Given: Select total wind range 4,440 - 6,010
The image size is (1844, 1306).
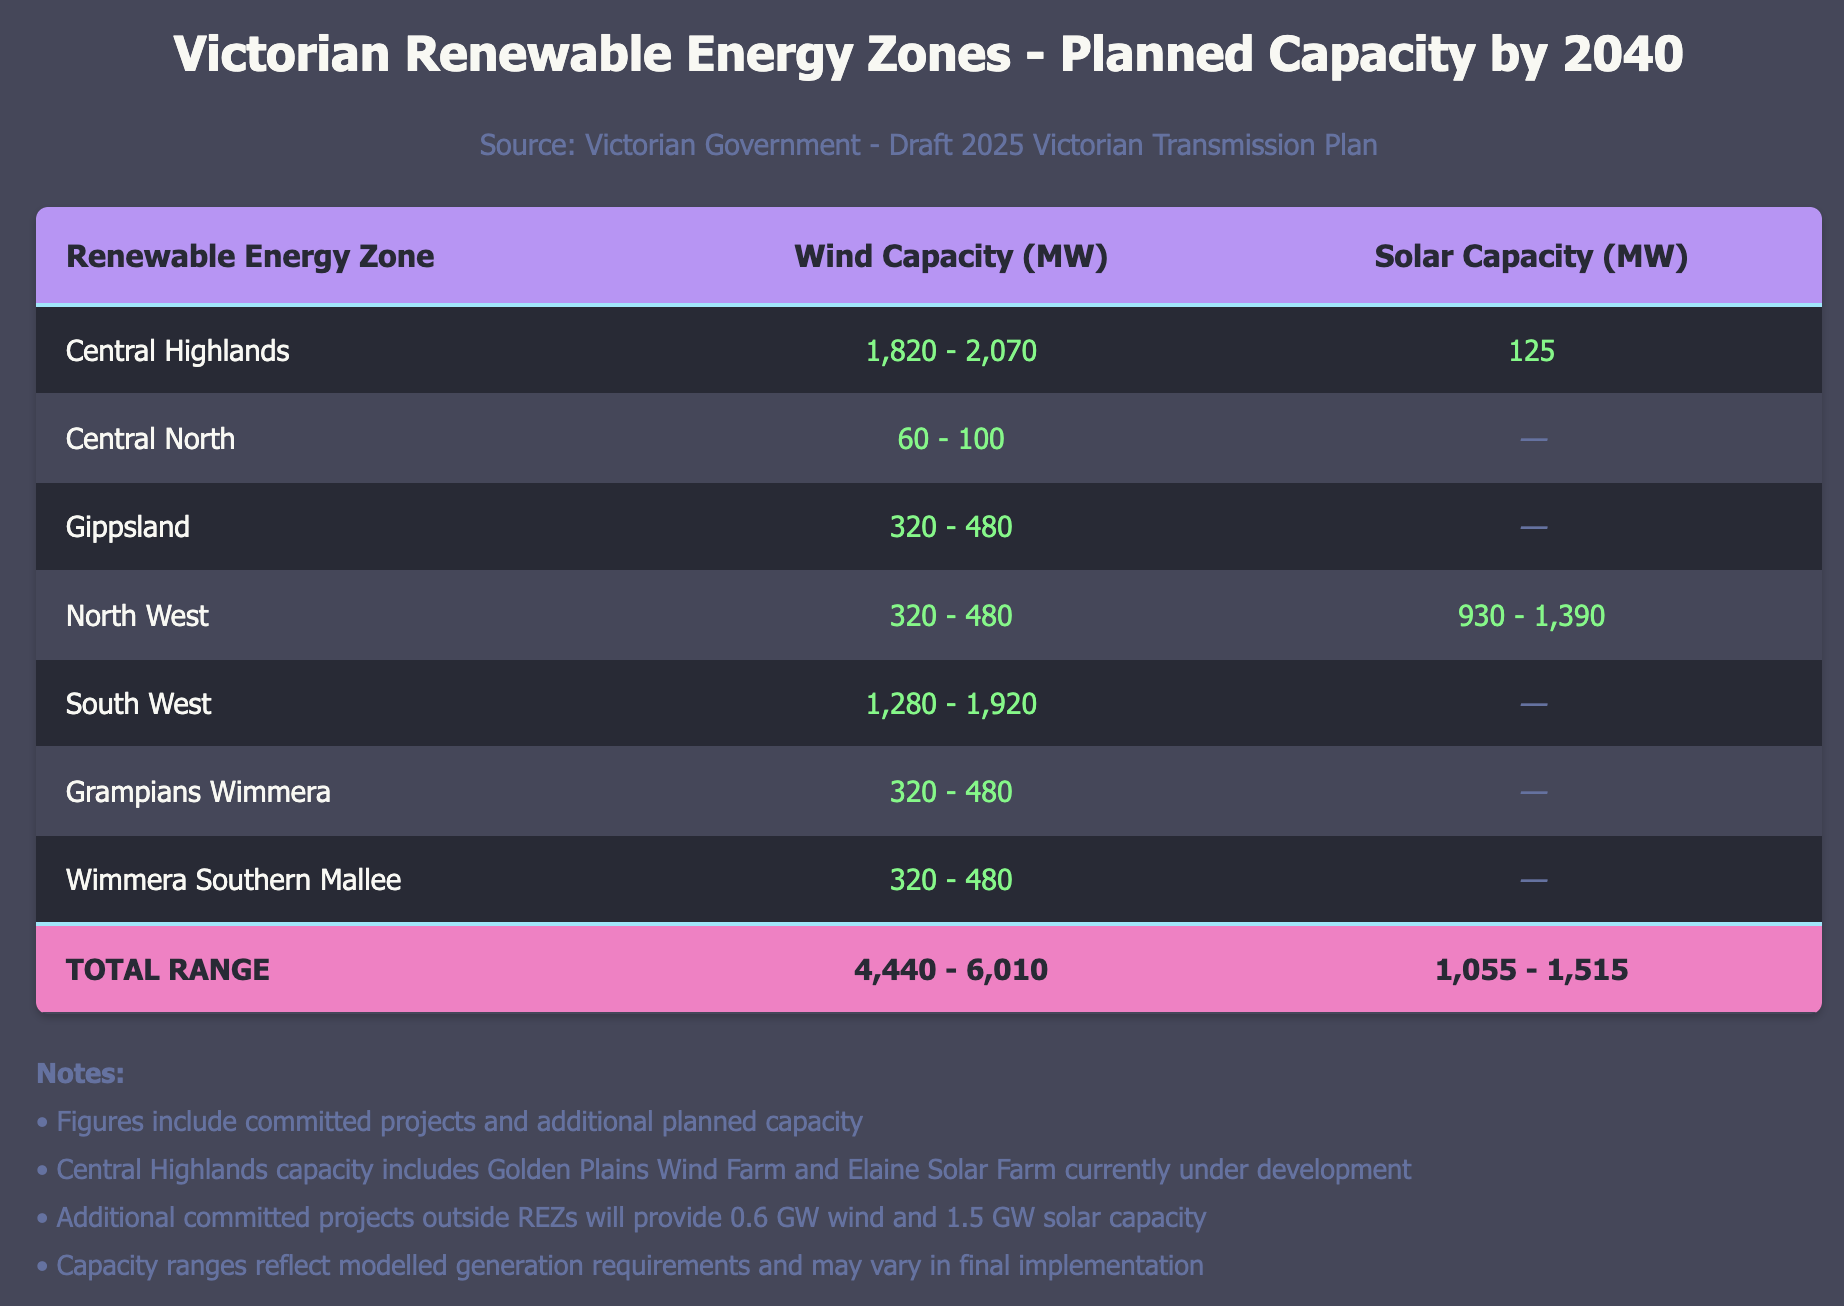Looking at the screenshot, I should pos(950,969).
